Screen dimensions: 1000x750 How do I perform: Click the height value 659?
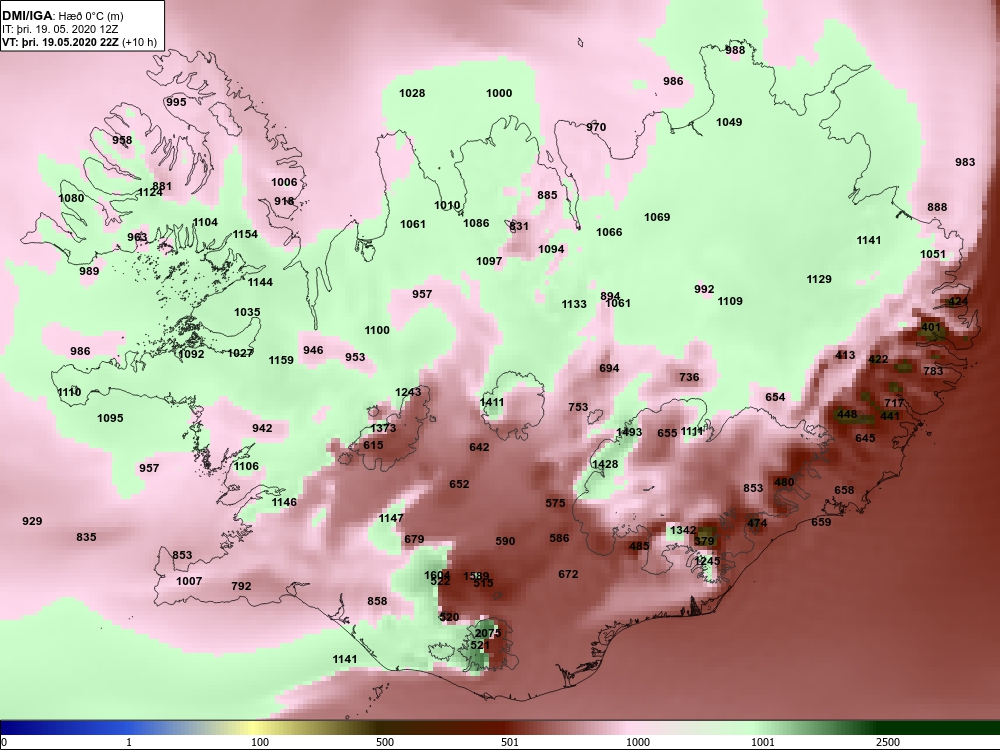(821, 522)
